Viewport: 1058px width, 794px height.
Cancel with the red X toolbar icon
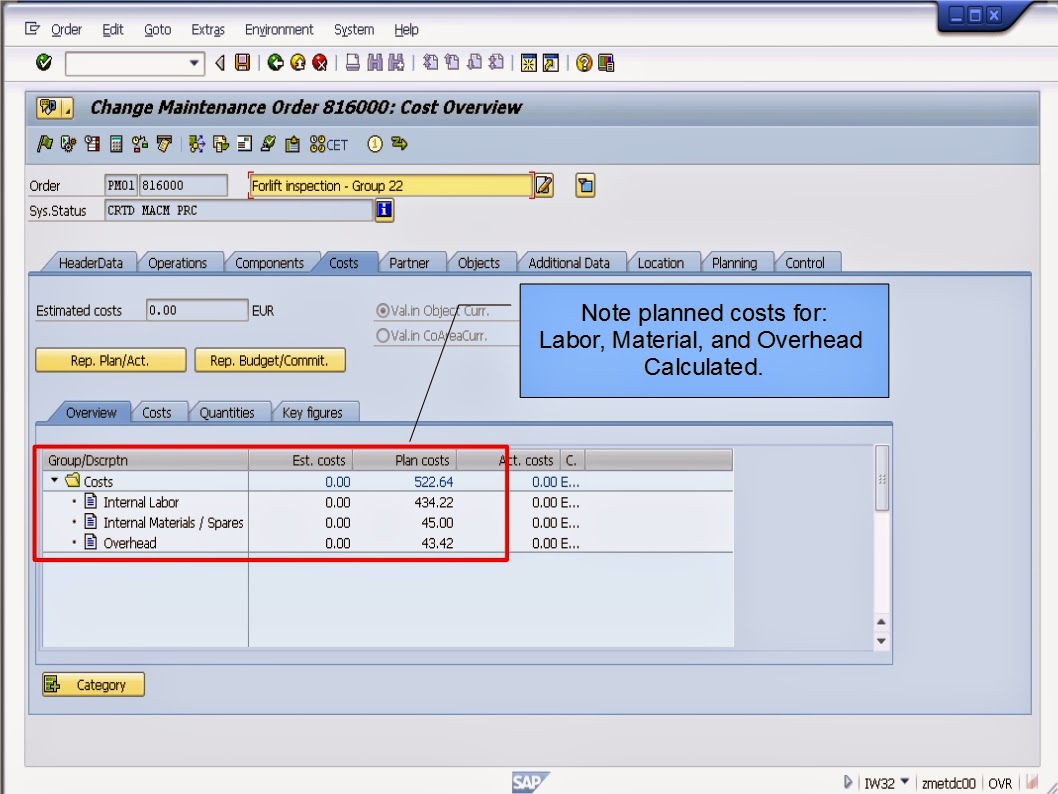click(x=319, y=63)
